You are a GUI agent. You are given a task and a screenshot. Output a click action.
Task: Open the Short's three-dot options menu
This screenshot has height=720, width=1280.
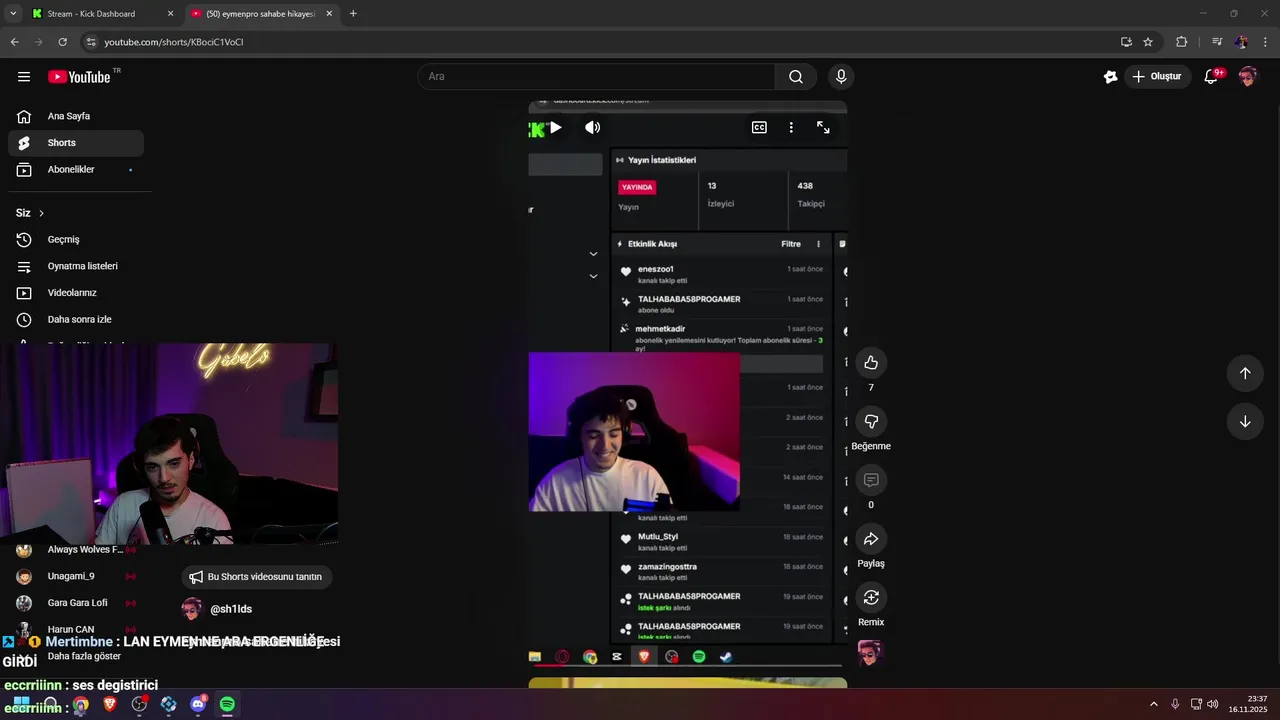791,127
